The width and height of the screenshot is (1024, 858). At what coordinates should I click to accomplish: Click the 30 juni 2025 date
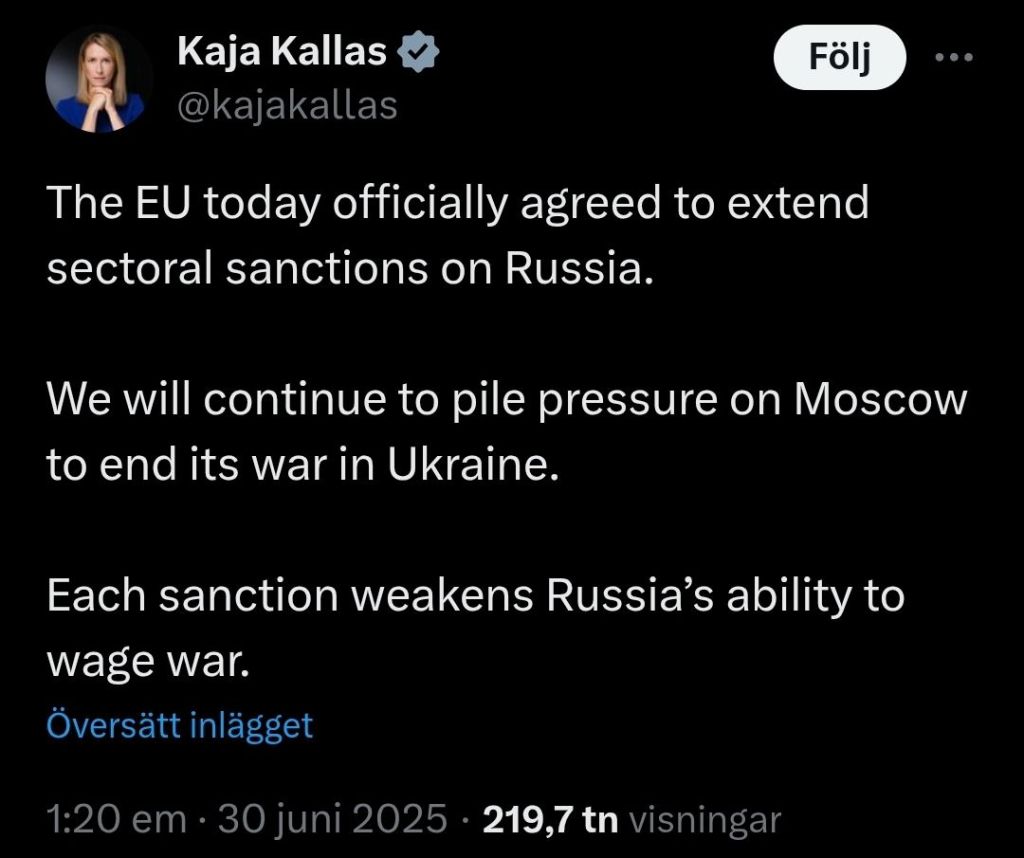click(x=332, y=820)
